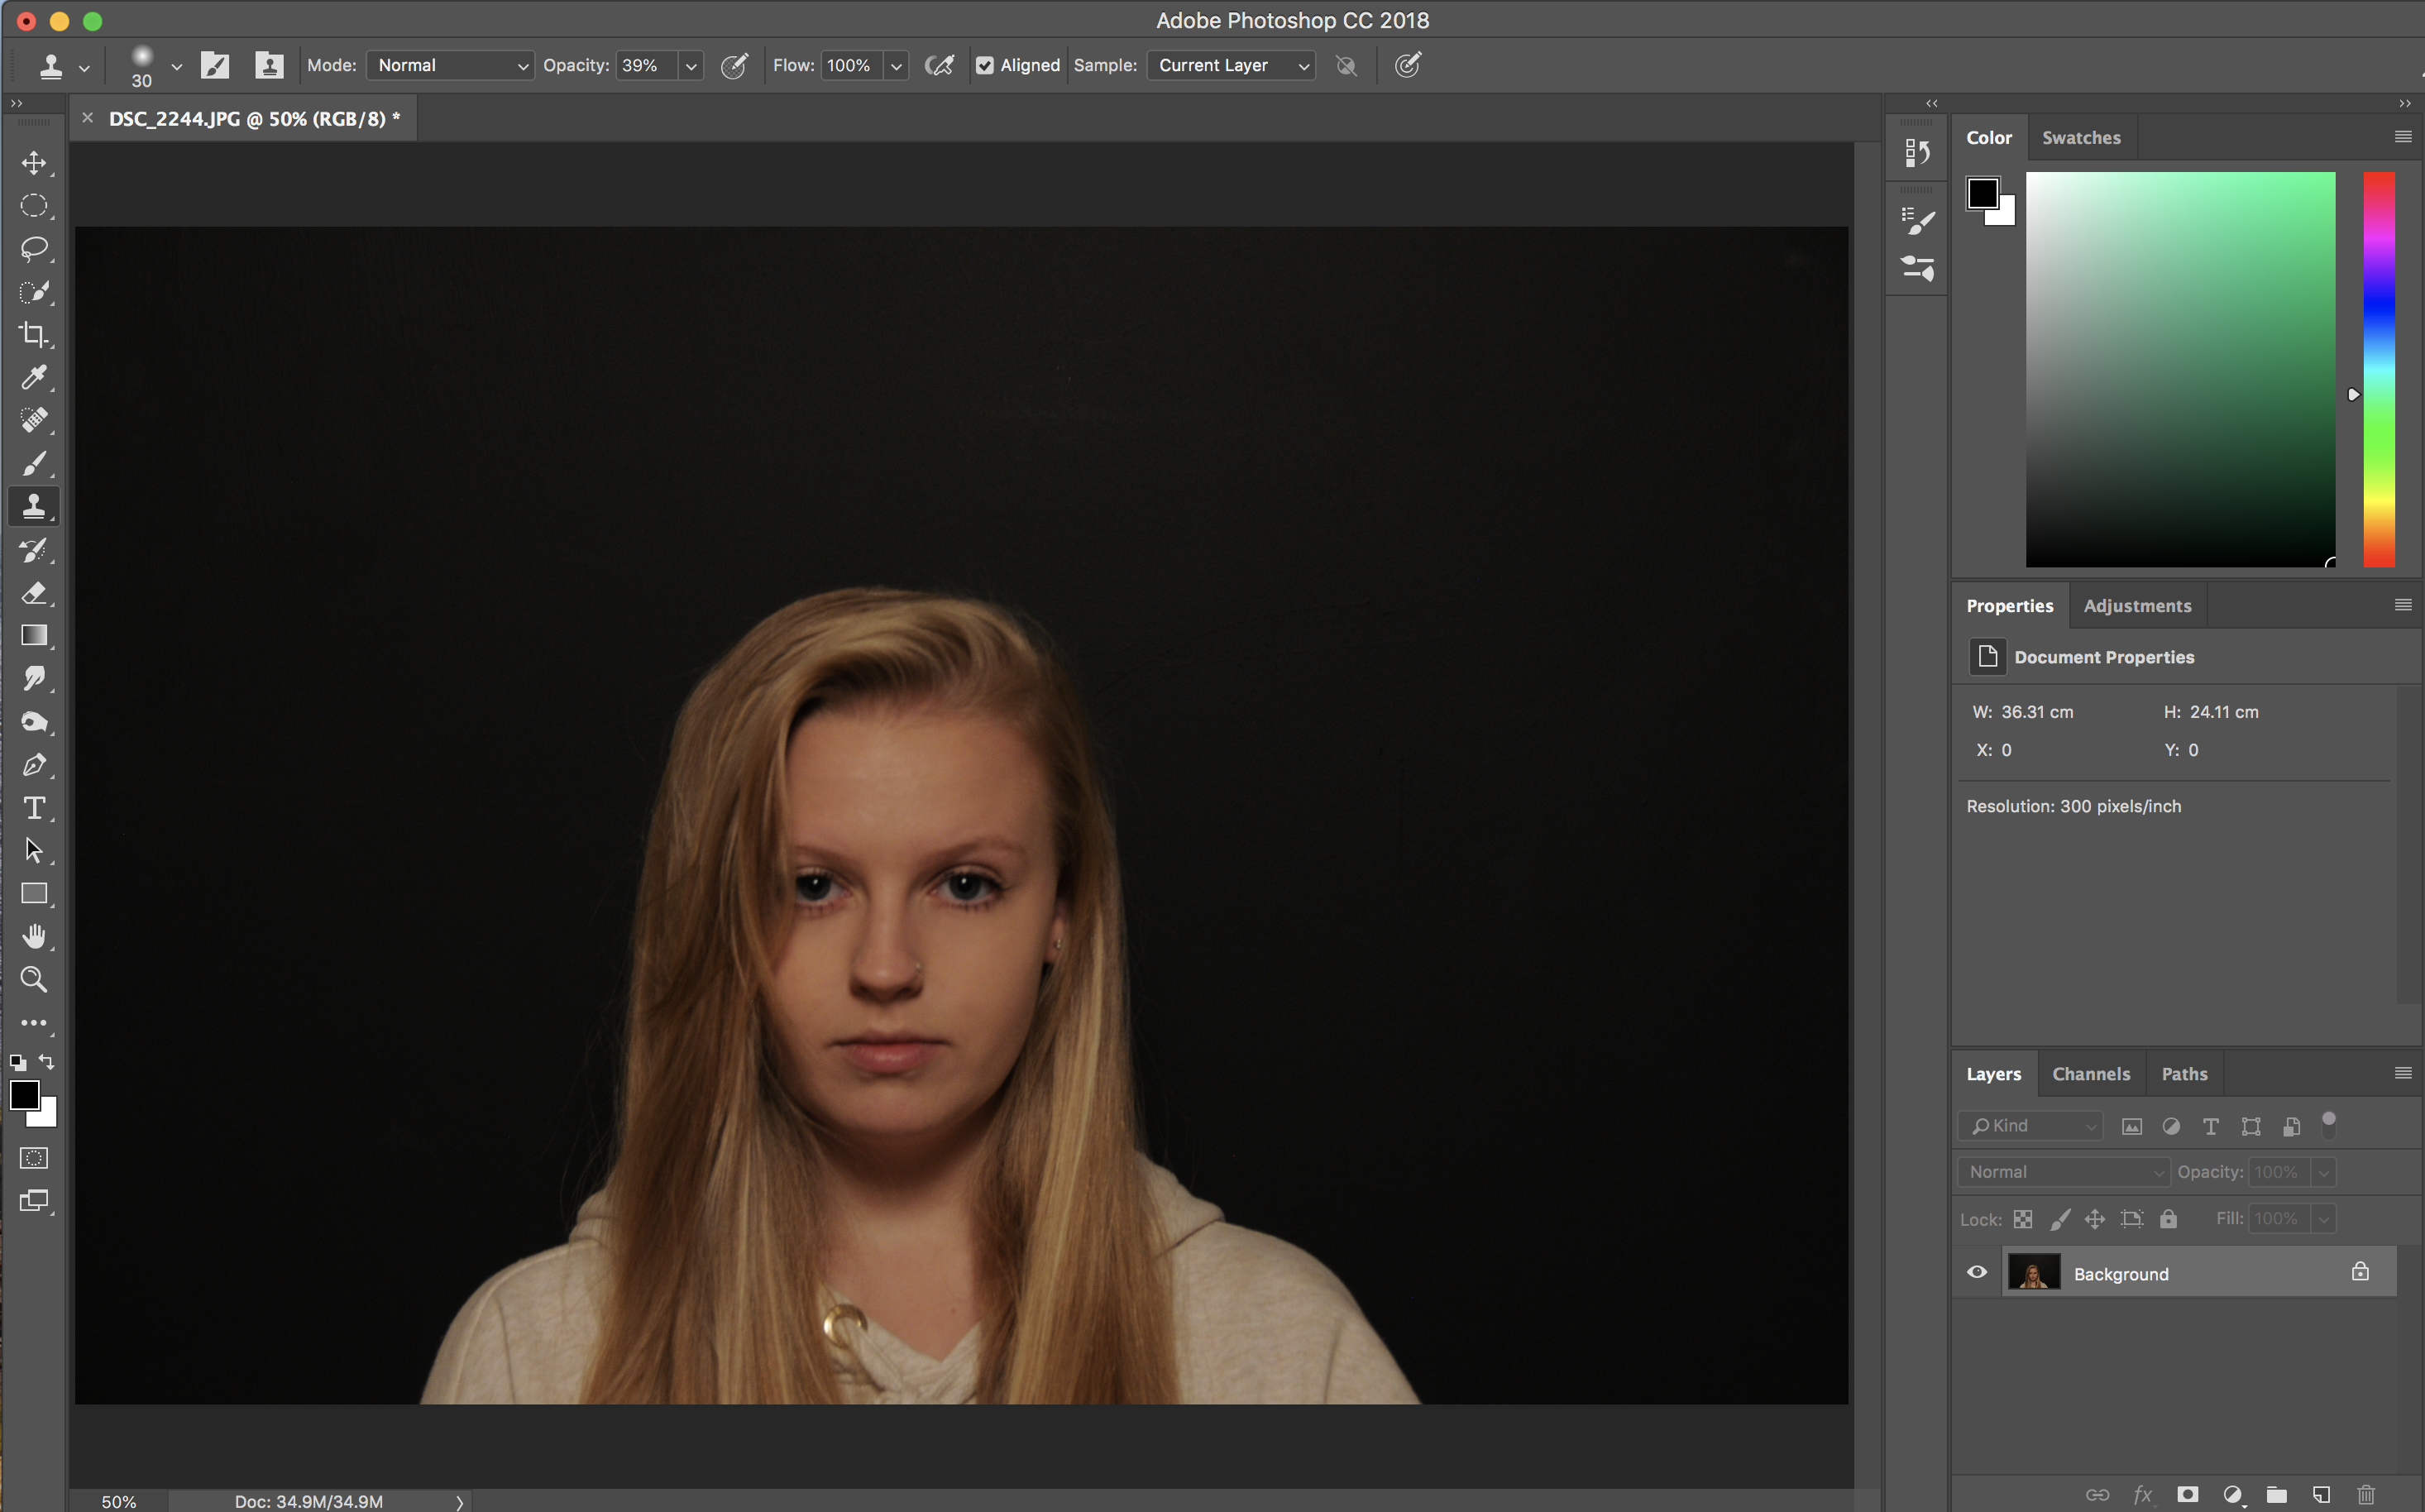Switch to the Swatches tab
This screenshot has height=1512, width=2425.
click(2080, 138)
